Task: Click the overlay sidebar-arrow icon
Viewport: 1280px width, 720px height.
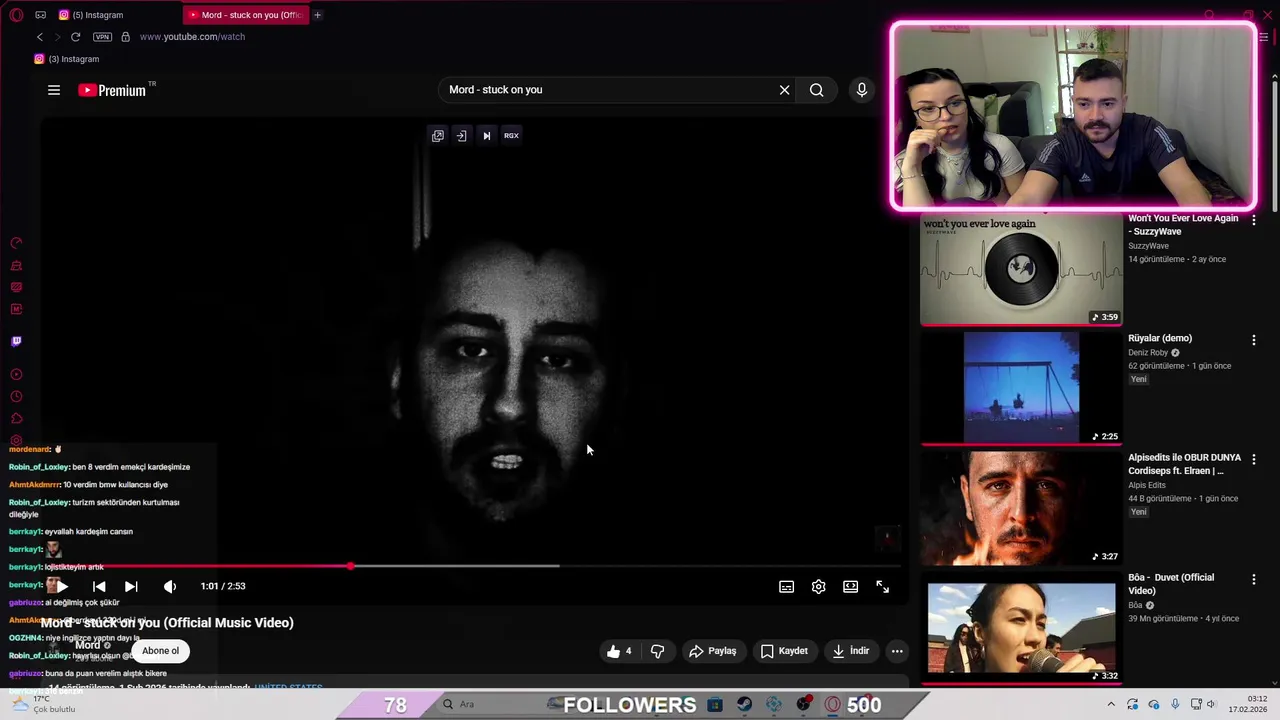Action: (x=461, y=136)
